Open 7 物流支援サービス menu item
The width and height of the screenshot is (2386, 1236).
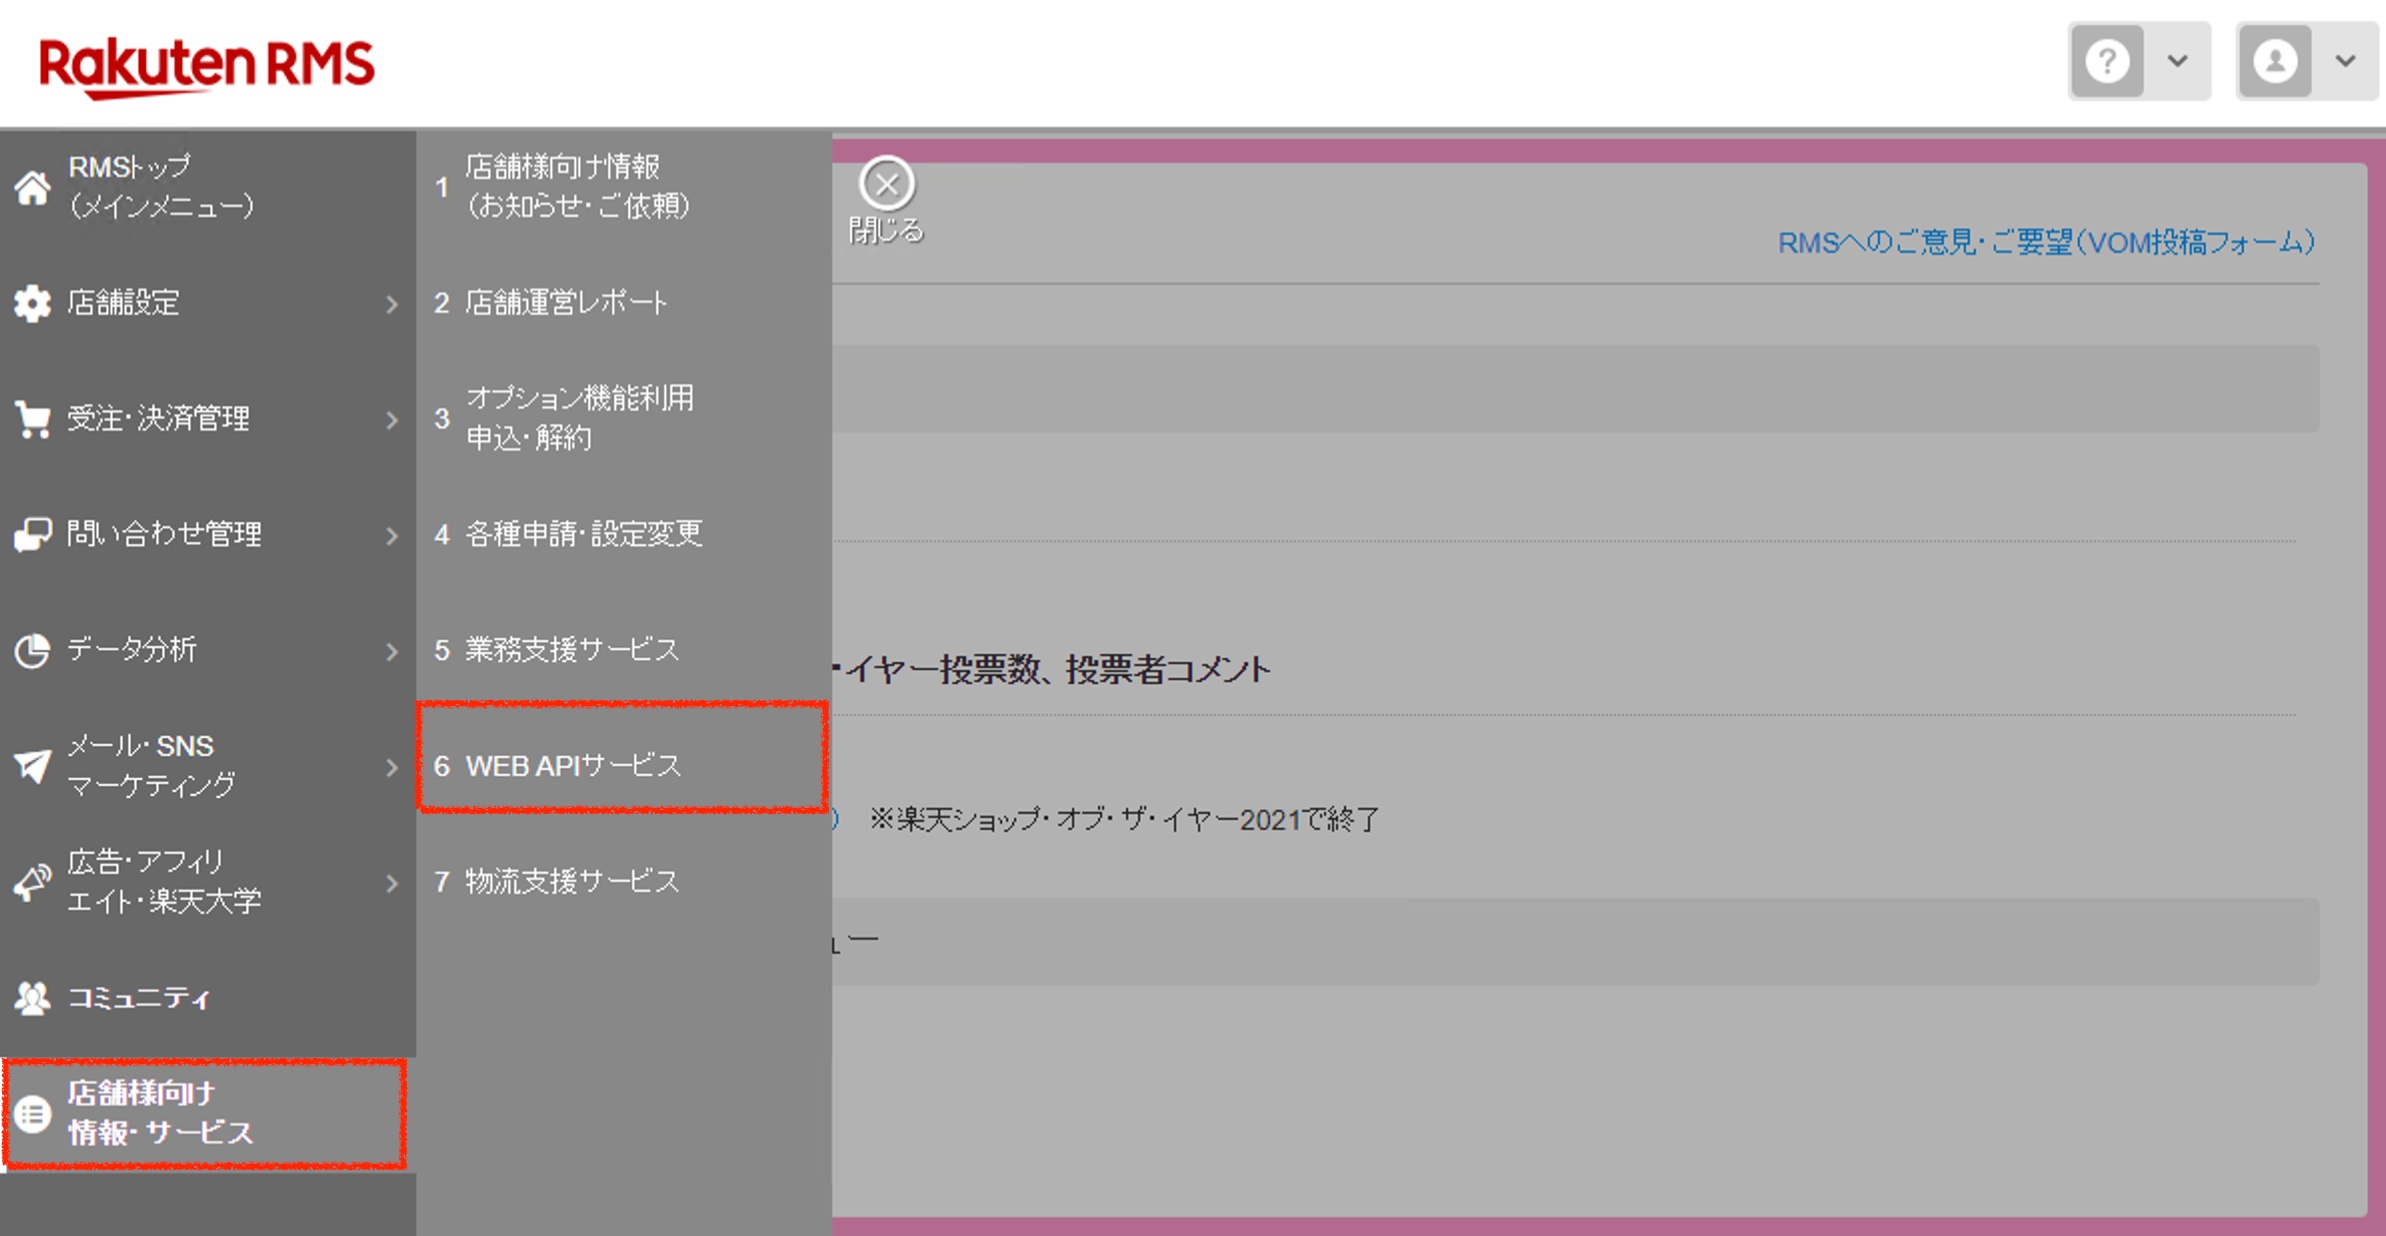(571, 882)
